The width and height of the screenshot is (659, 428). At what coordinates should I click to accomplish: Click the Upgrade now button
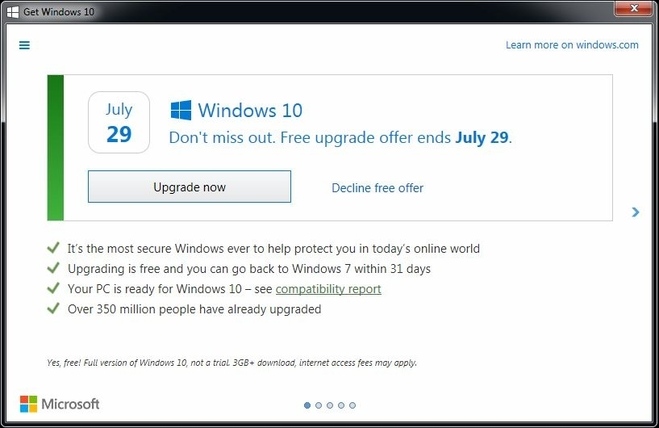(x=189, y=186)
